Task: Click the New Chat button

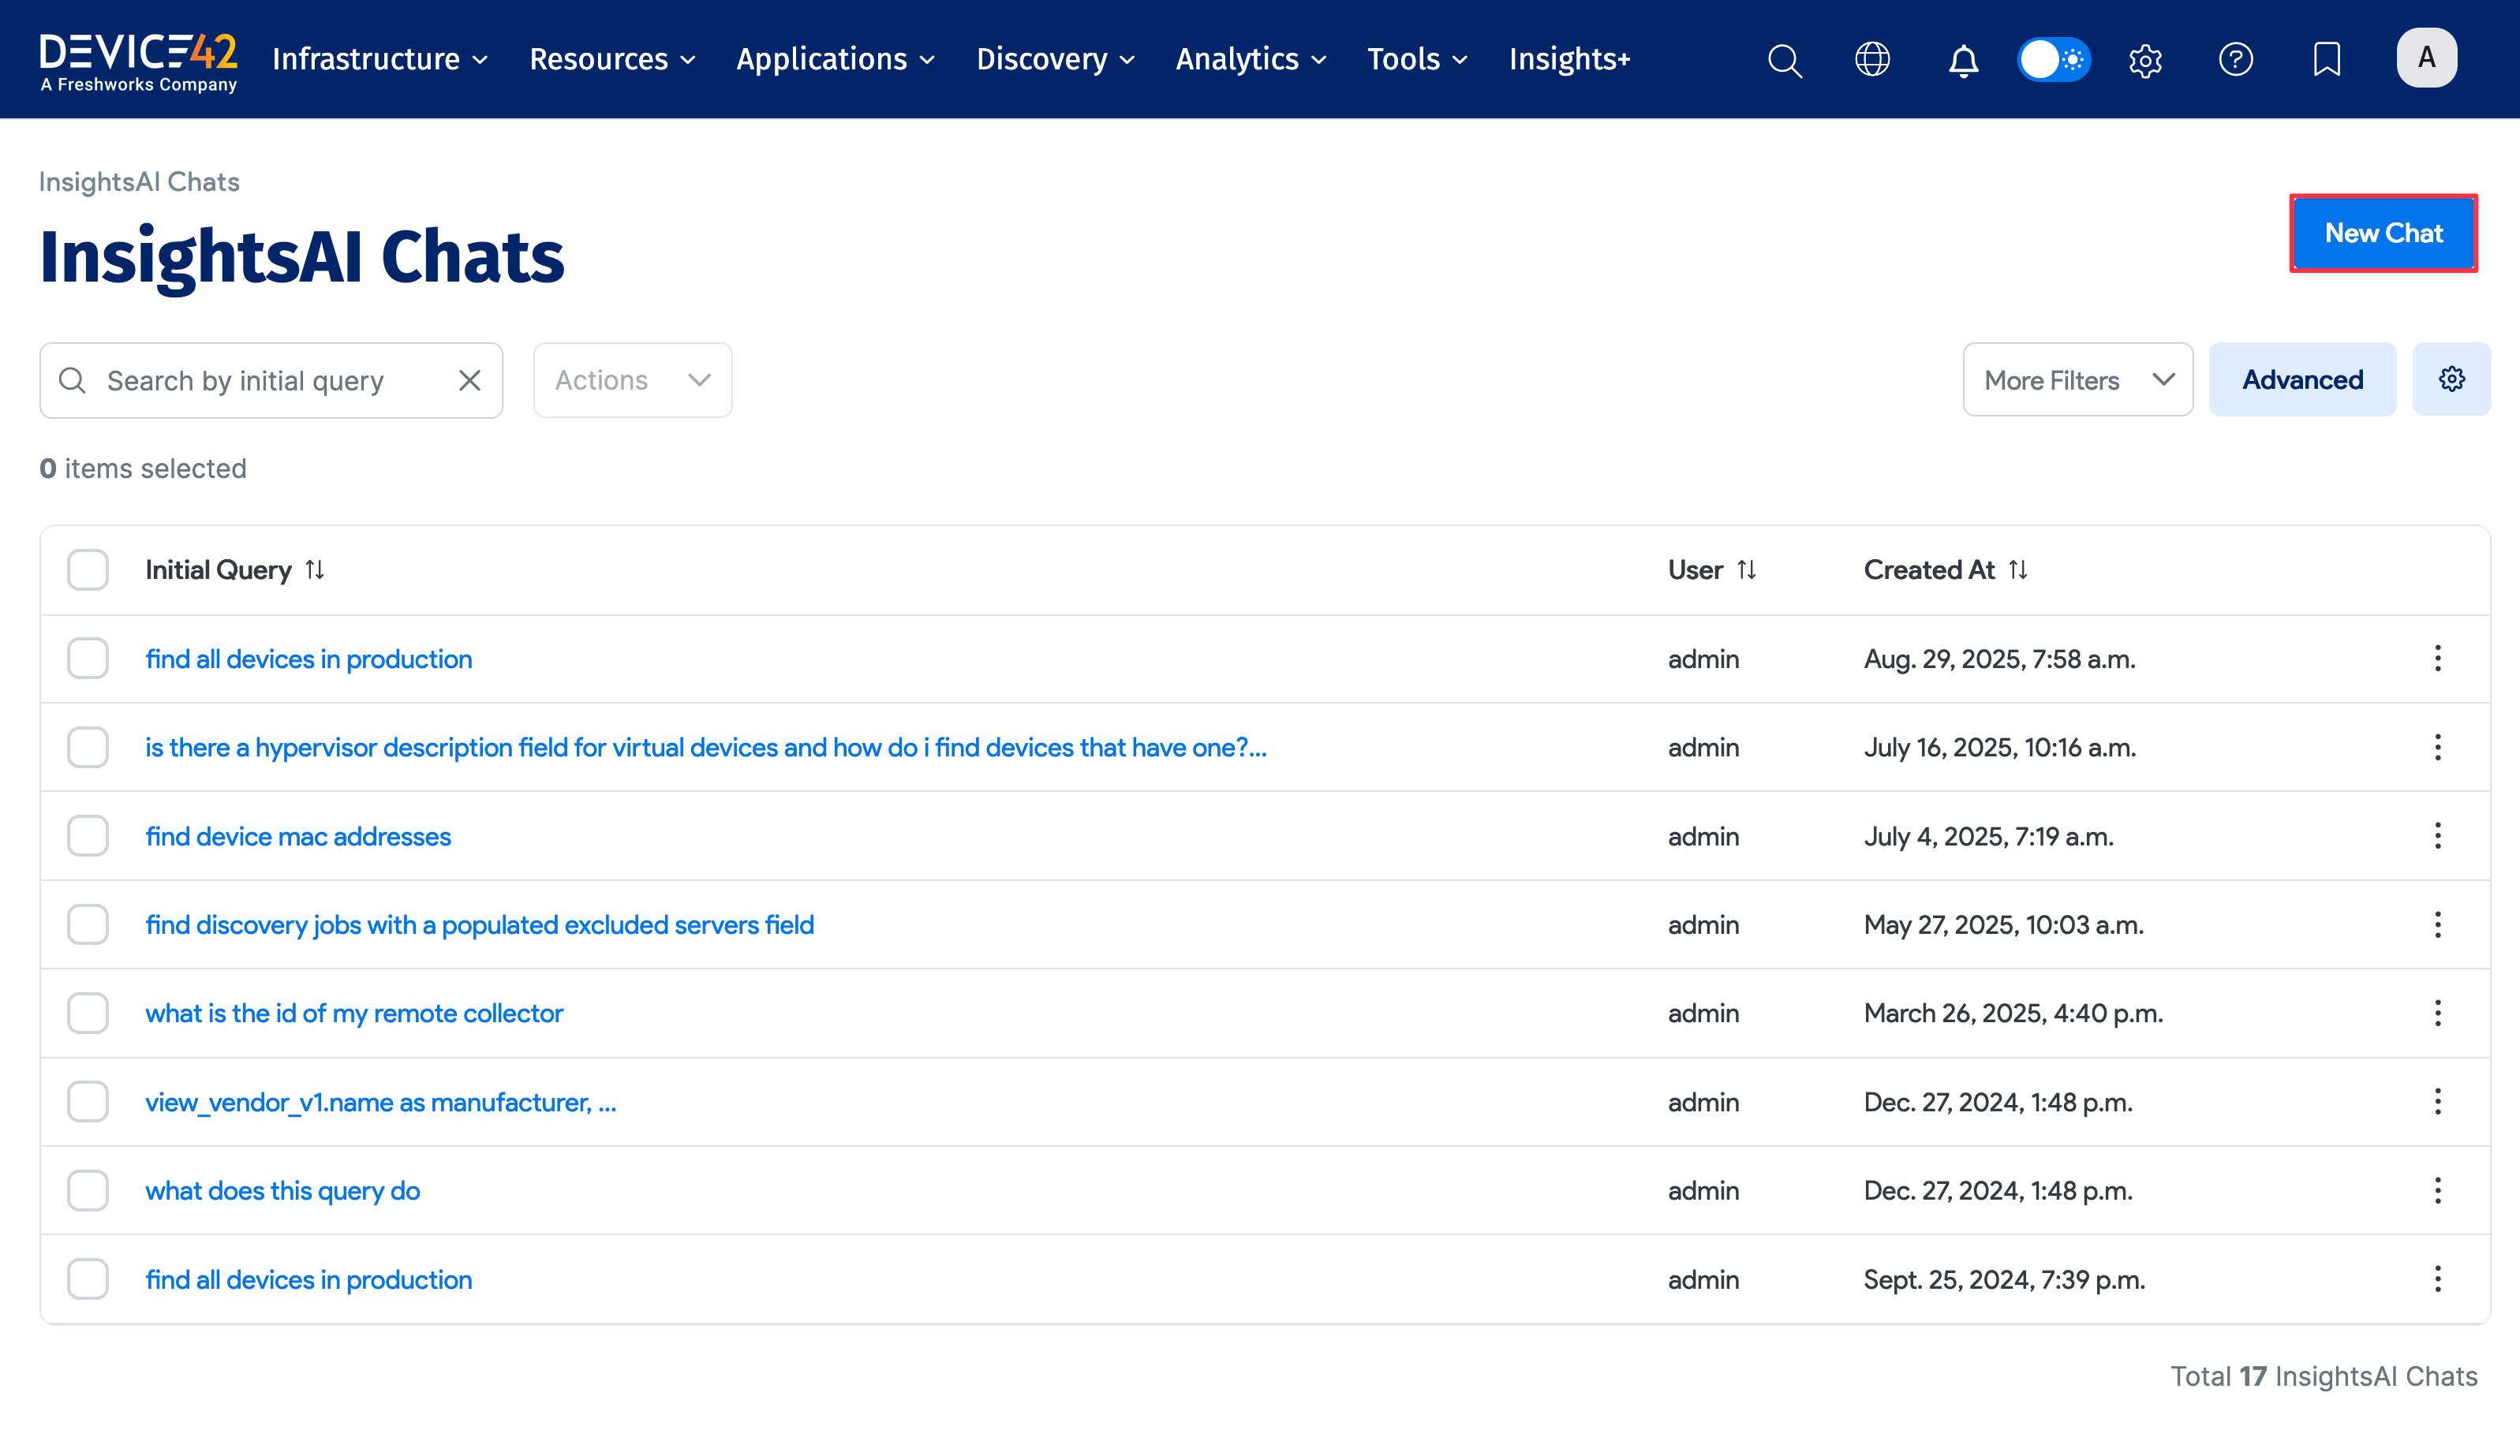Action: (x=2384, y=233)
